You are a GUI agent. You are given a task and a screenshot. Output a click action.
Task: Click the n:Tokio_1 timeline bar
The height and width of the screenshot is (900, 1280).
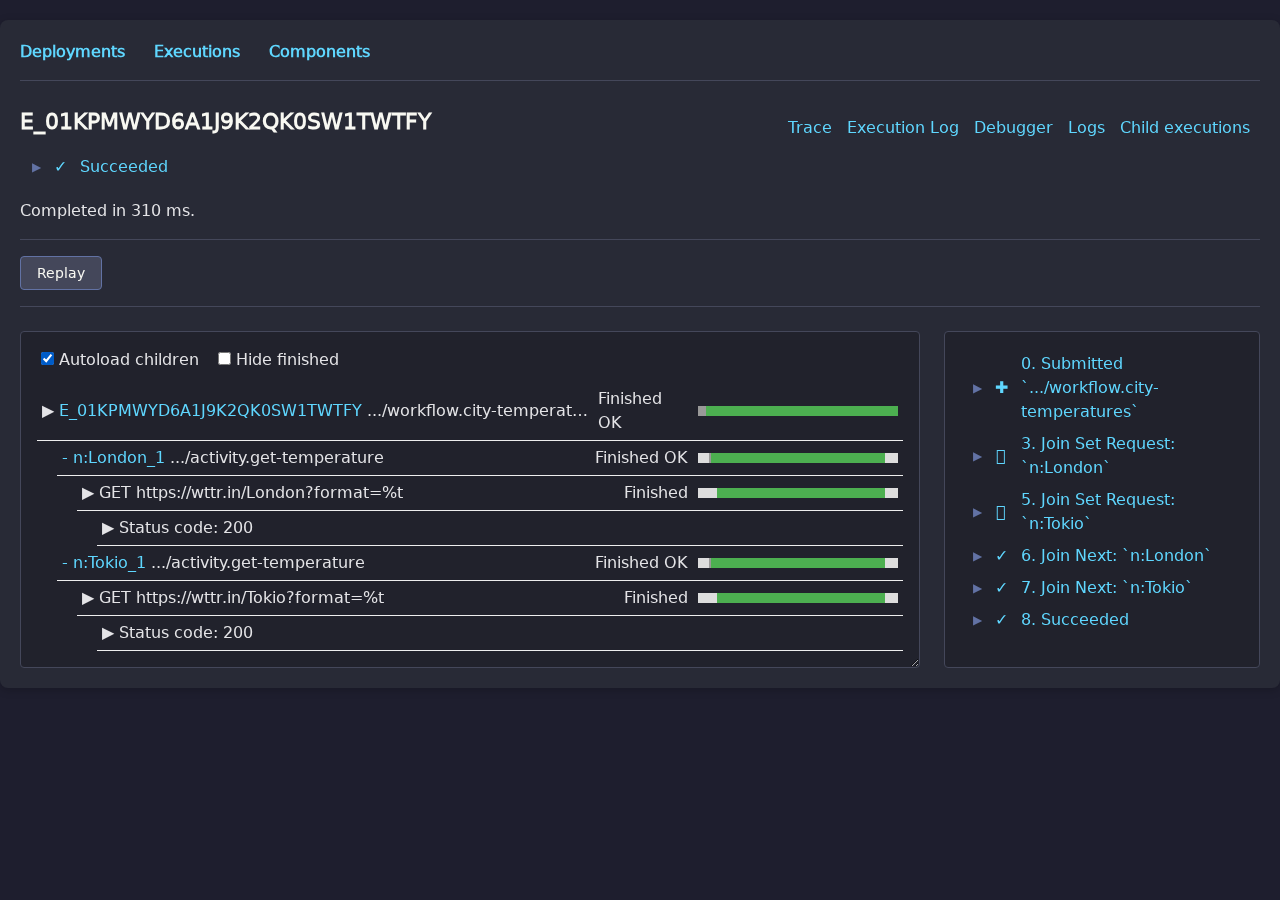click(798, 563)
